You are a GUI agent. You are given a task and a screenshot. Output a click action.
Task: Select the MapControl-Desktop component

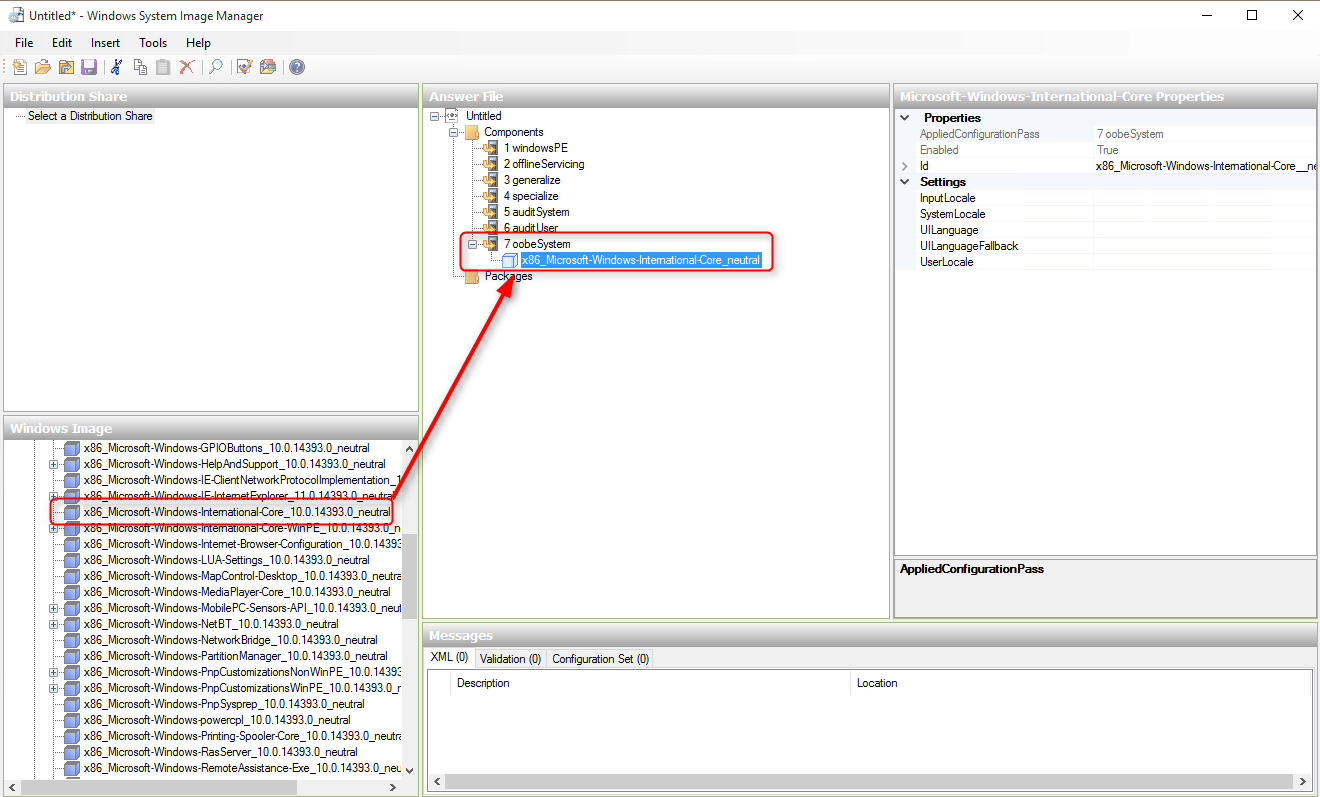click(242, 576)
